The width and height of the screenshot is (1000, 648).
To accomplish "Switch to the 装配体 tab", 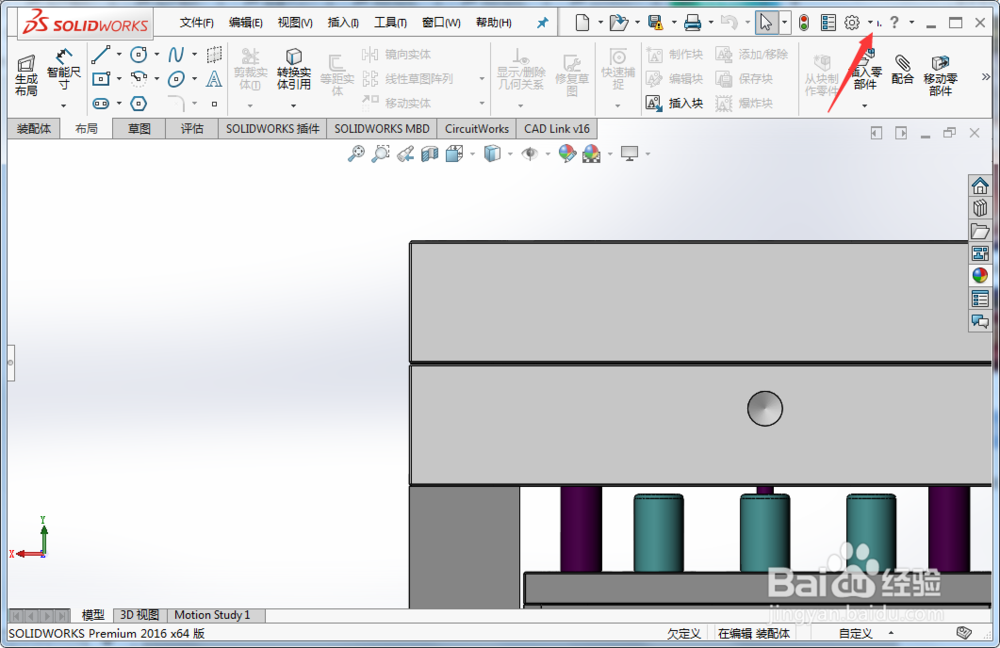I will click(34, 129).
